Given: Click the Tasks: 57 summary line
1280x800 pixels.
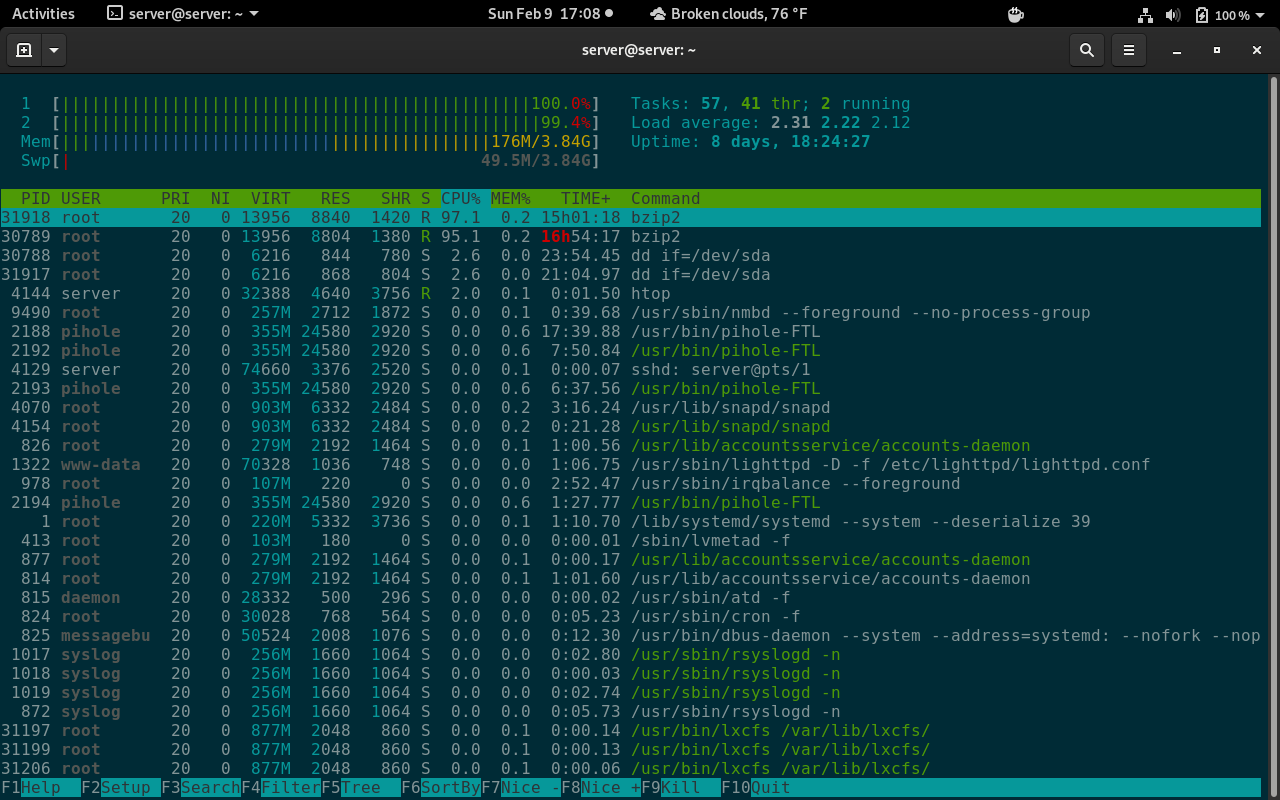Looking at the screenshot, I should coord(771,103).
